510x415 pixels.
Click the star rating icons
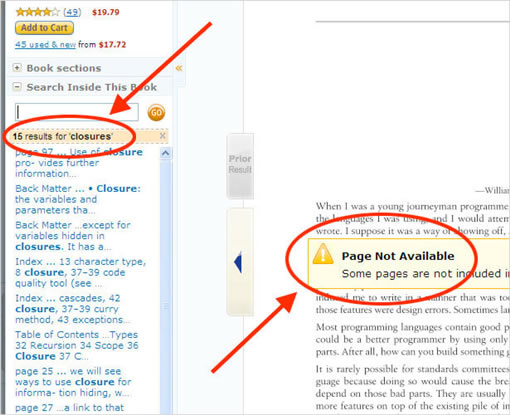(x=38, y=12)
